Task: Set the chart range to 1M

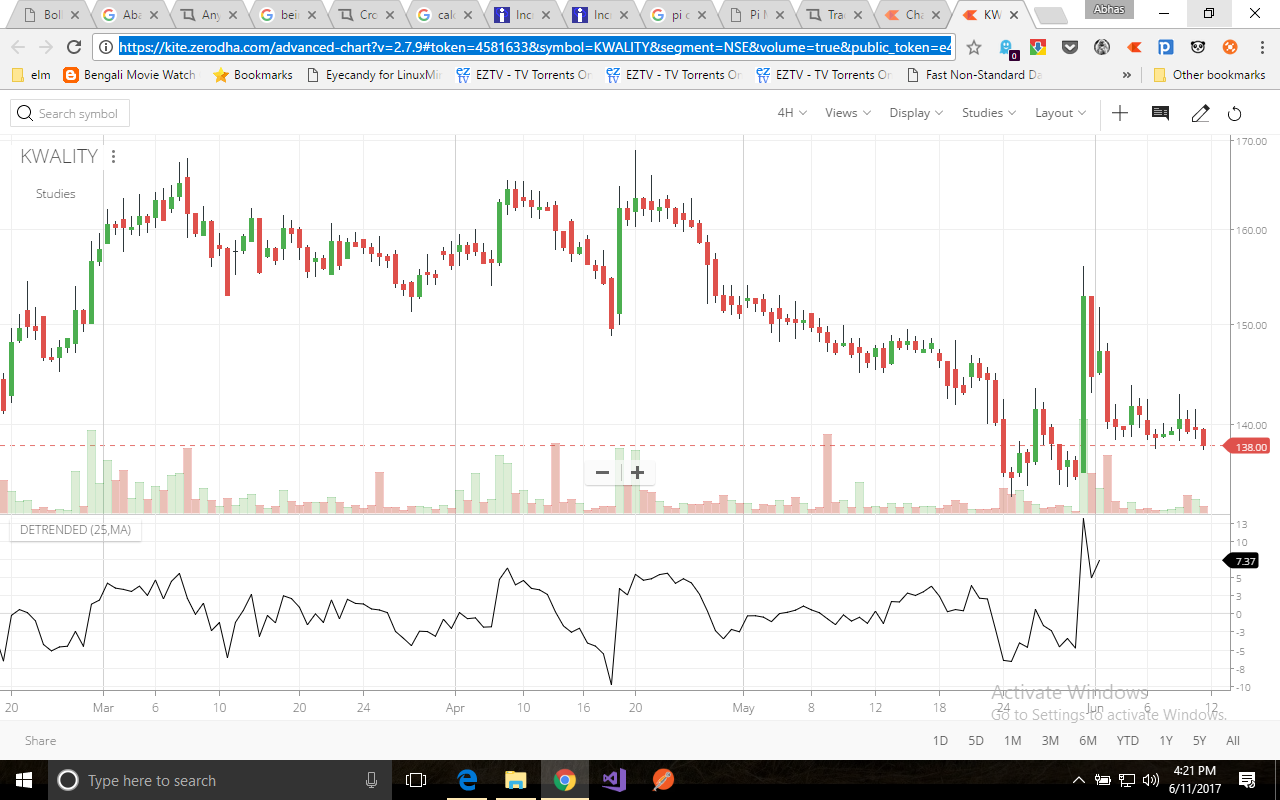Action: (x=1013, y=741)
